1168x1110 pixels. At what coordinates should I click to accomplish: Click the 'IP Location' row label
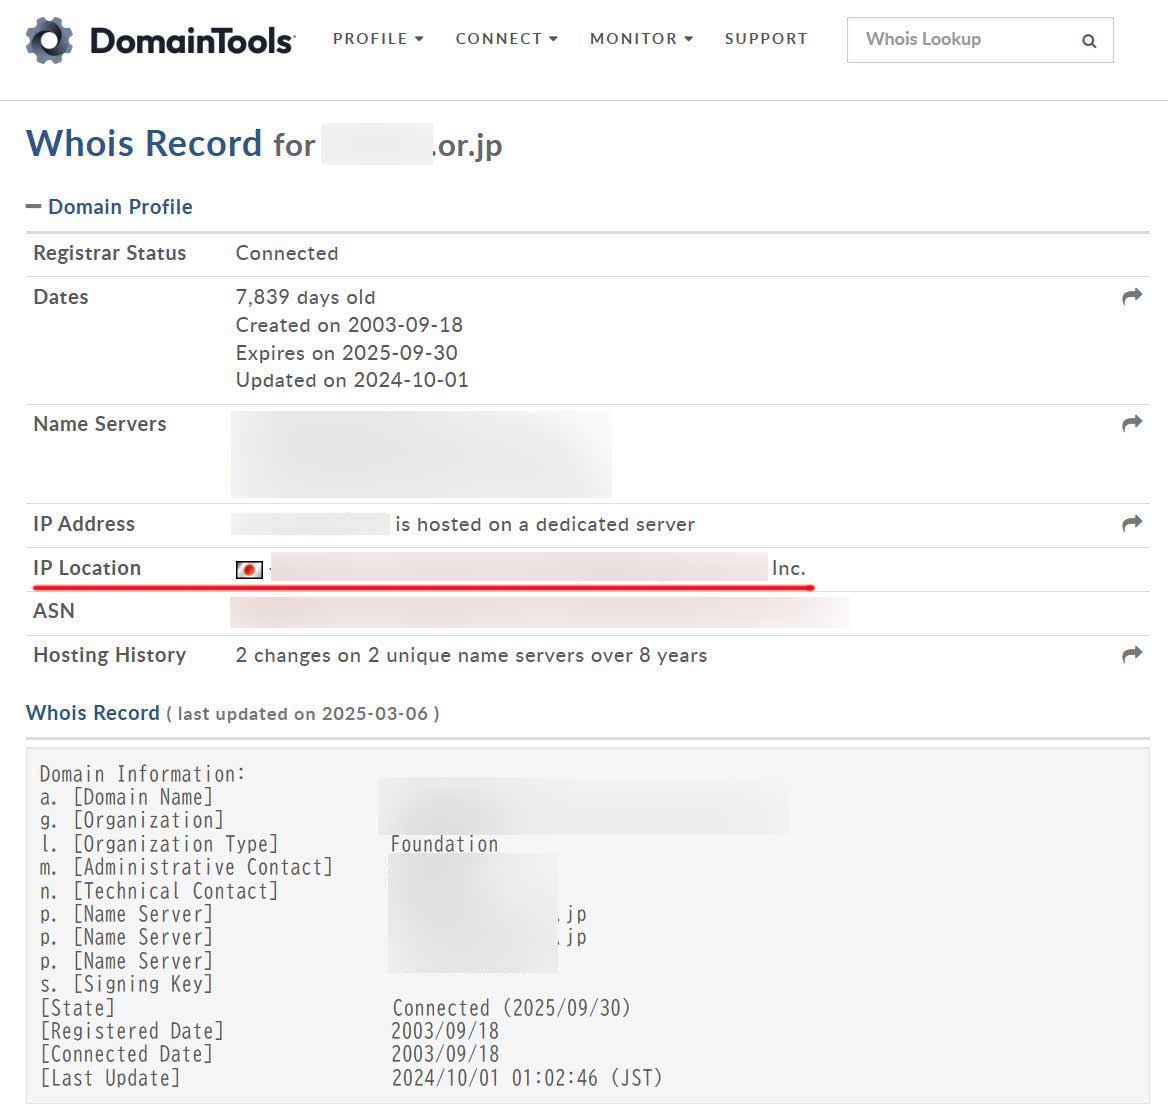pyautogui.click(x=87, y=568)
